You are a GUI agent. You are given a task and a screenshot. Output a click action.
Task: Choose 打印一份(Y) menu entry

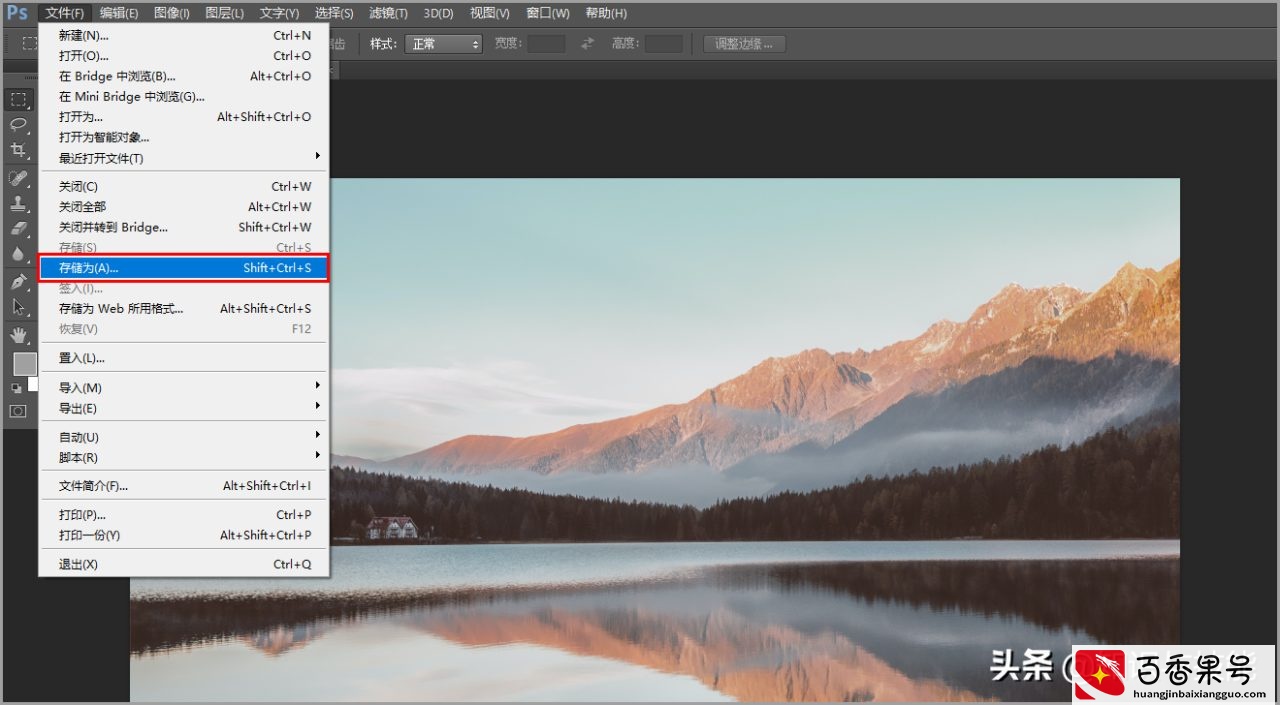[183, 535]
